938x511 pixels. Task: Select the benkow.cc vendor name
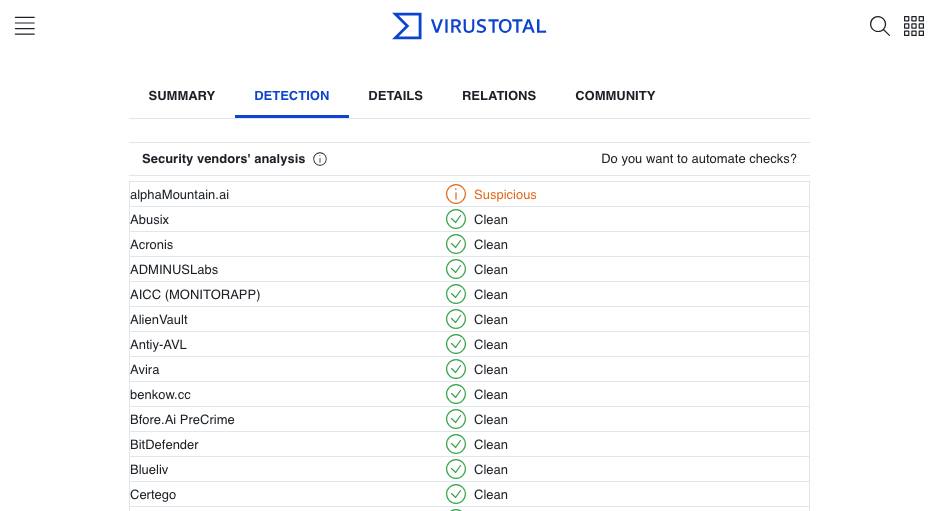160,395
